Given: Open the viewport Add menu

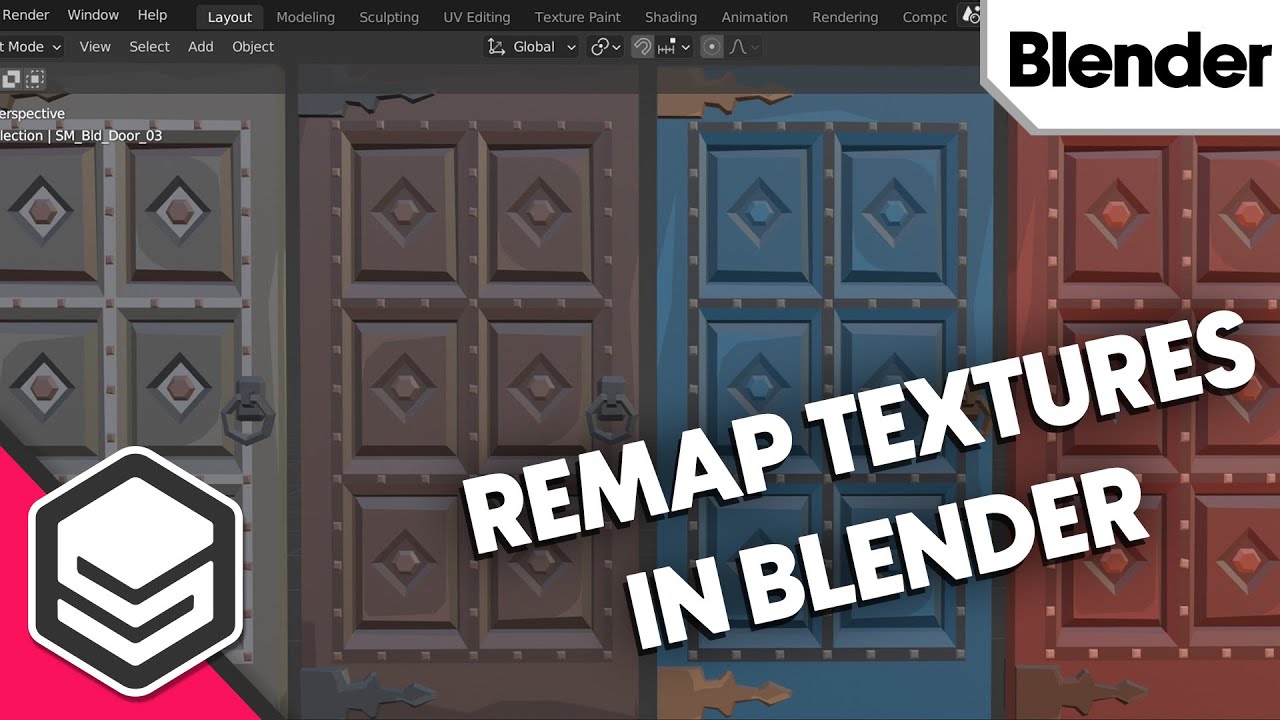Looking at the screenshot, I should click(x=200, y=47).
